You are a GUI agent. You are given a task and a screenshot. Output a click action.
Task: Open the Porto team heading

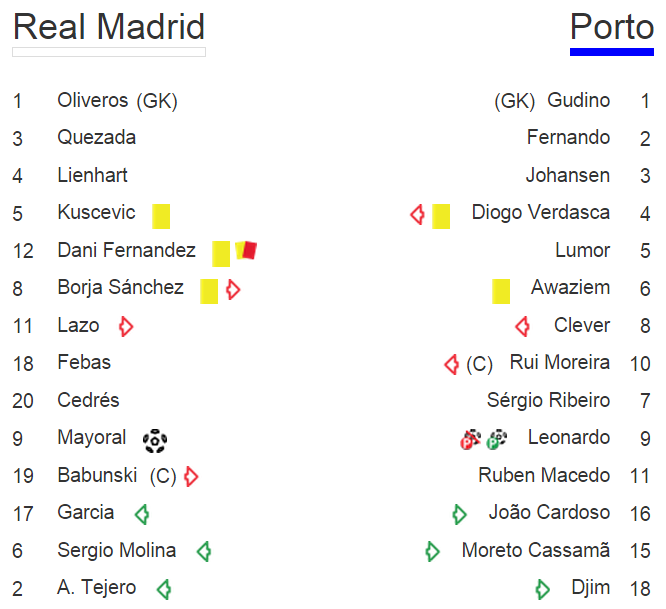click(x=612, y=27)
